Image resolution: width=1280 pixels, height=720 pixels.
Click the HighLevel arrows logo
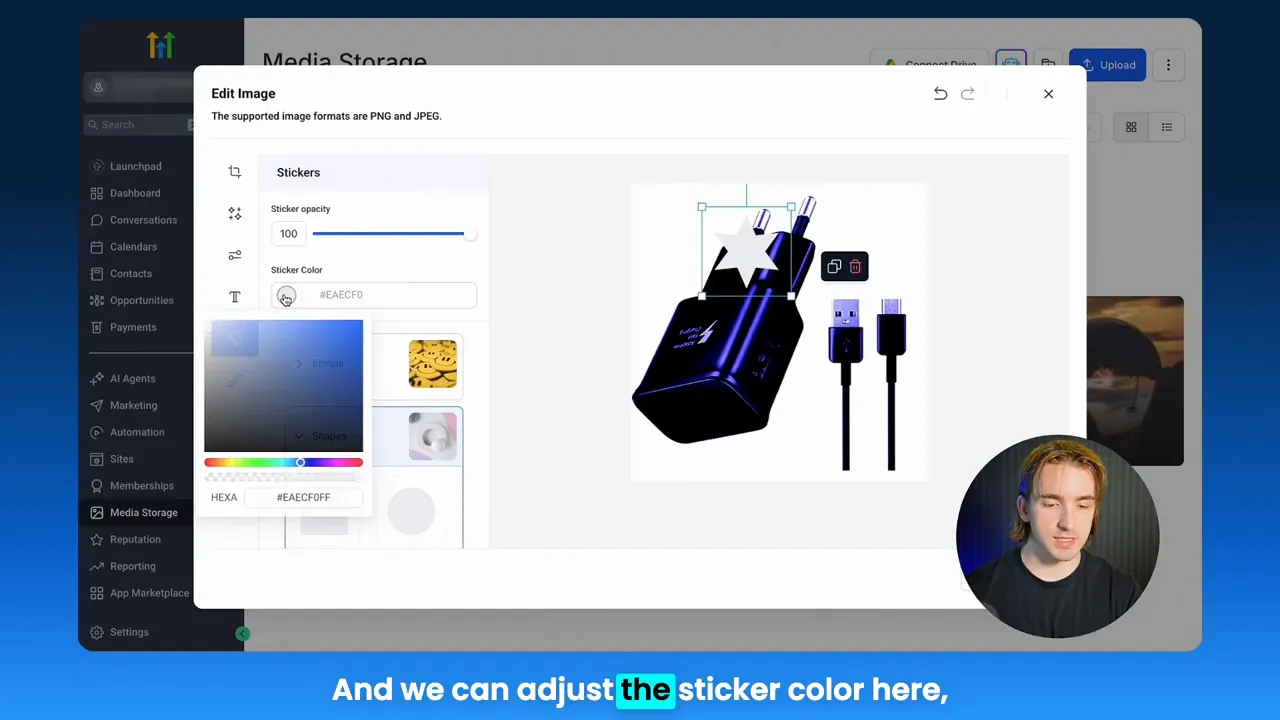(x=161, y=45)
